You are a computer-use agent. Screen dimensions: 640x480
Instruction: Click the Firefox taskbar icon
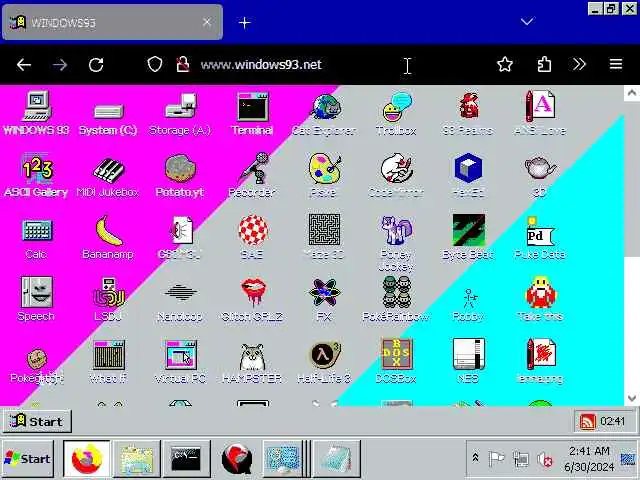point(87,459)
